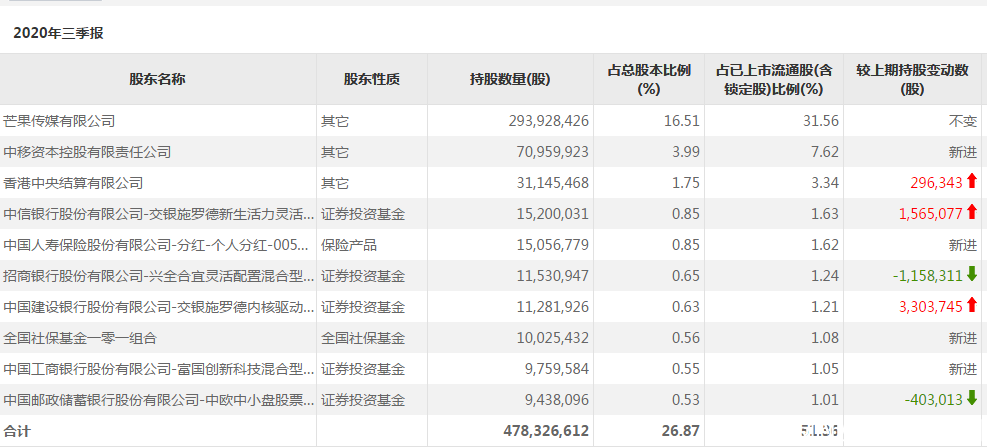Open the 中信银行 交银施罗德新生活力 fund row

coord(159,214)
